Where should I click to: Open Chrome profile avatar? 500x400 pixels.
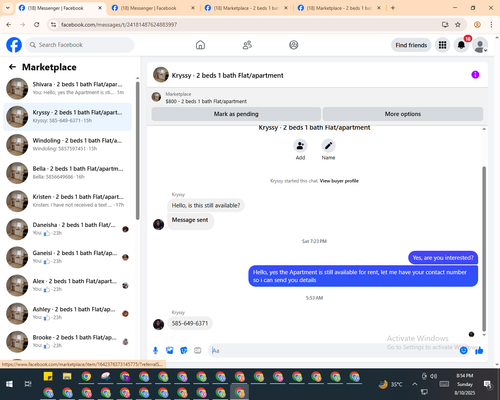coord(477,24)
